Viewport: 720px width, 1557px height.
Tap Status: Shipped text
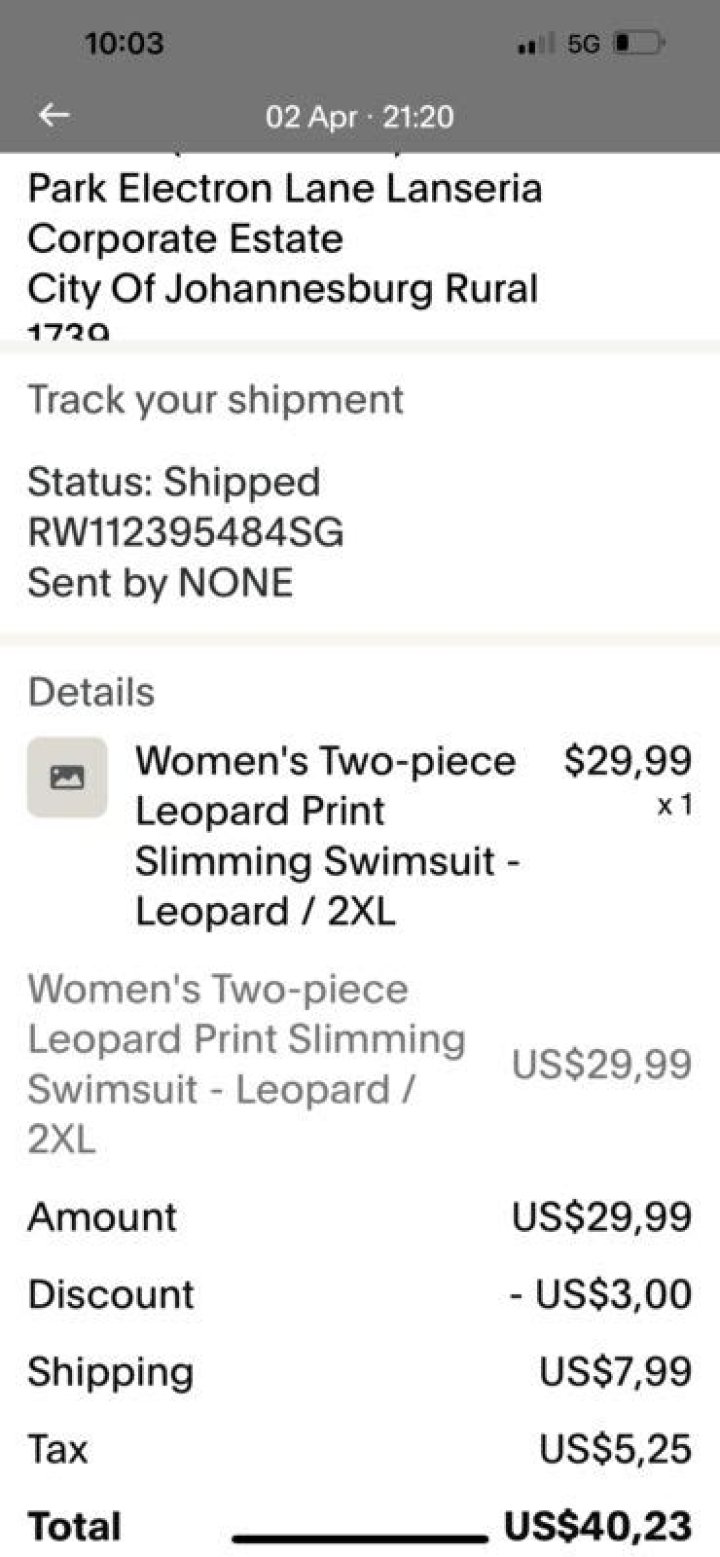click(173, 482)
